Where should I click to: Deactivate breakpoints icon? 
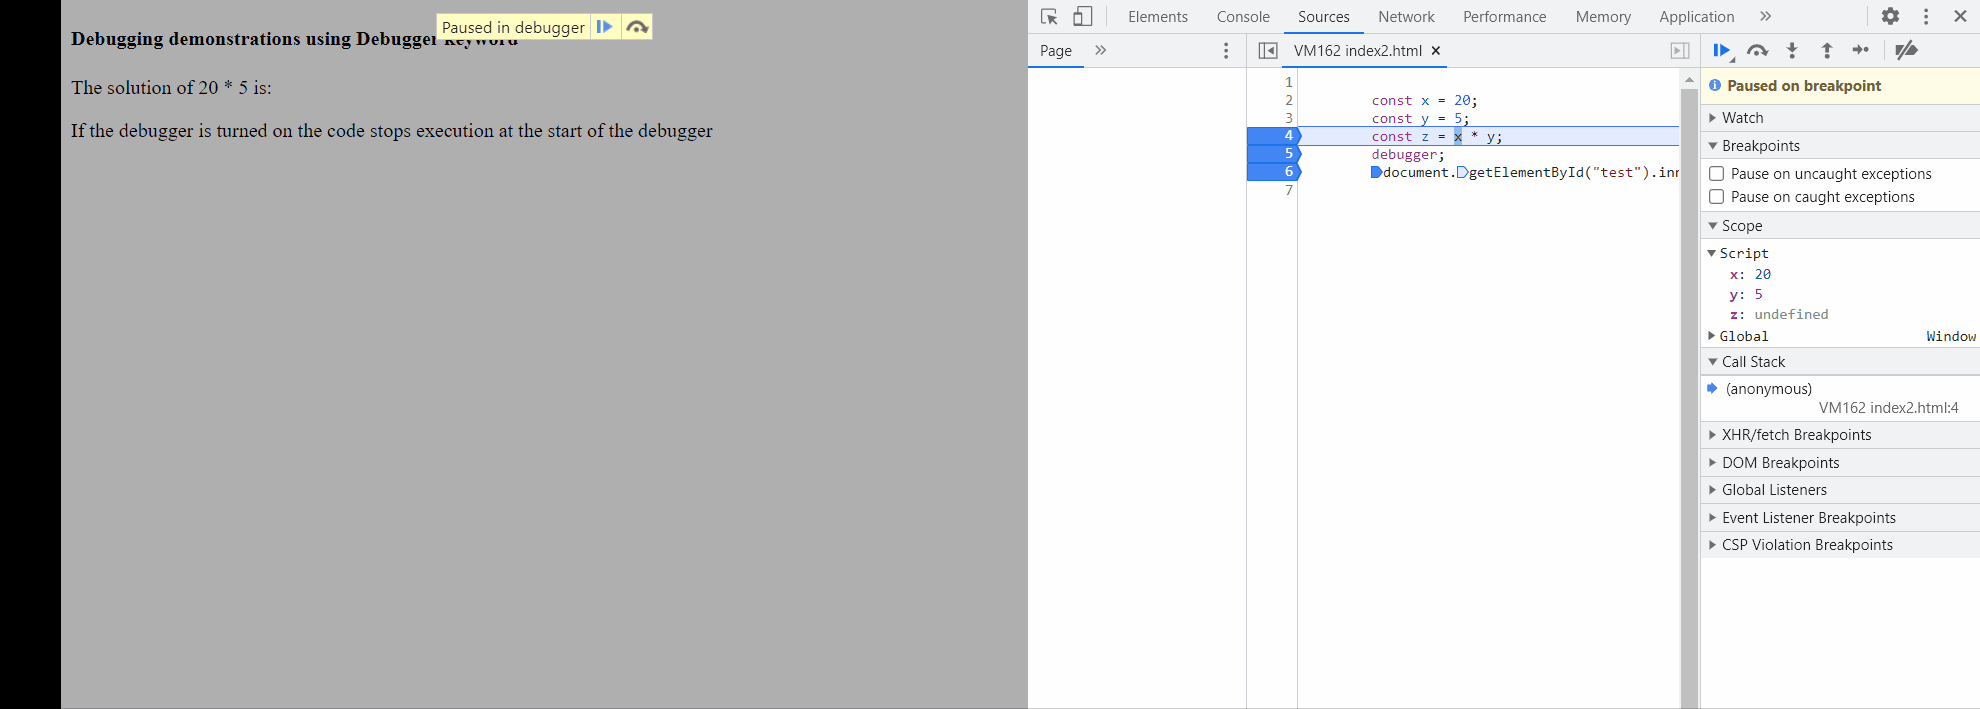click(1906, 51)
